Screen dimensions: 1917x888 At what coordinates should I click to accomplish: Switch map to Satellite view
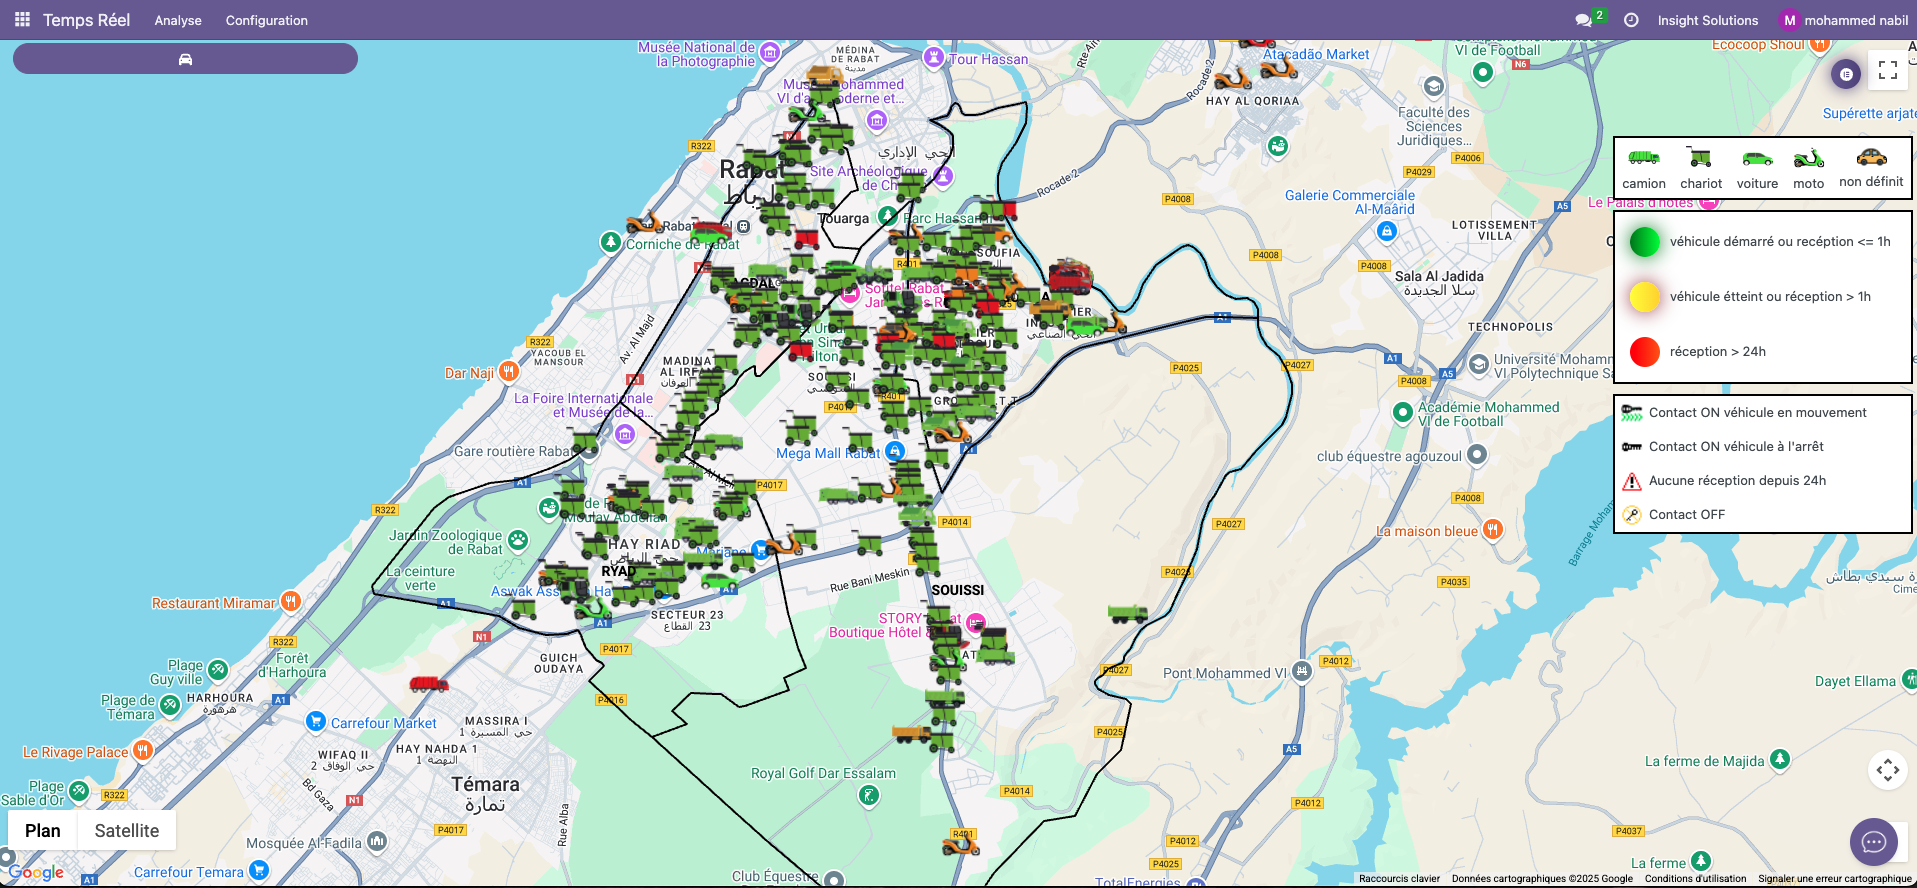[127, 831]
